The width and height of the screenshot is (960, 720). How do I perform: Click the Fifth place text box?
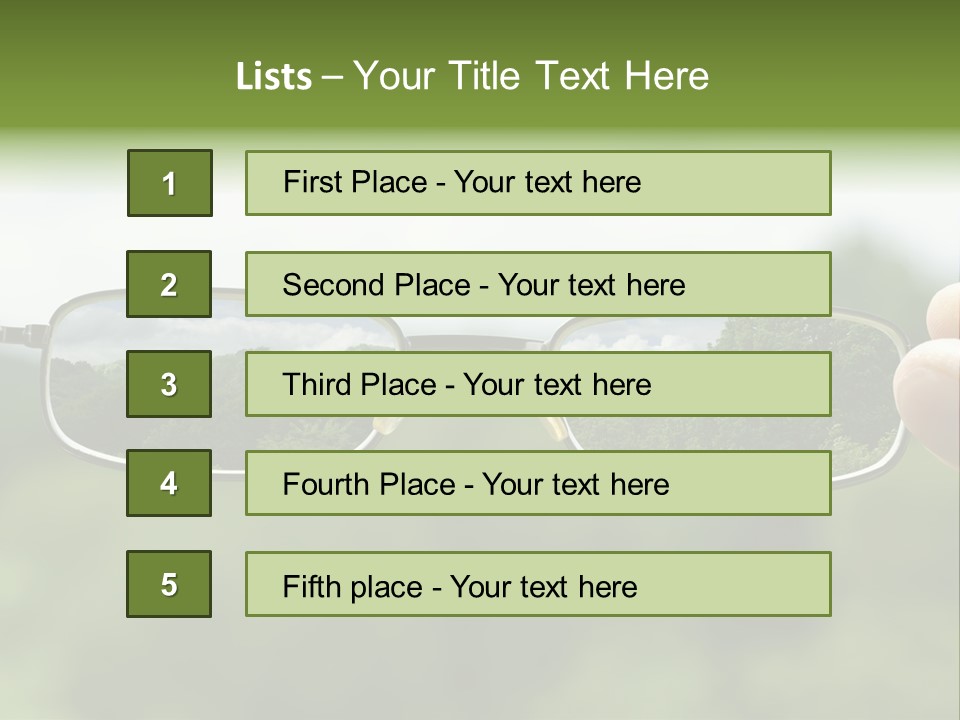click(538, 584)
